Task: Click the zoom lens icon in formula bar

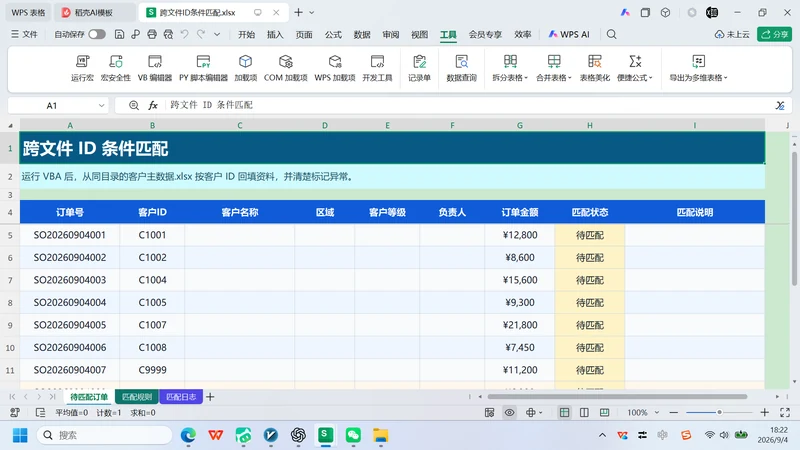Action: (x=134, y=105)
